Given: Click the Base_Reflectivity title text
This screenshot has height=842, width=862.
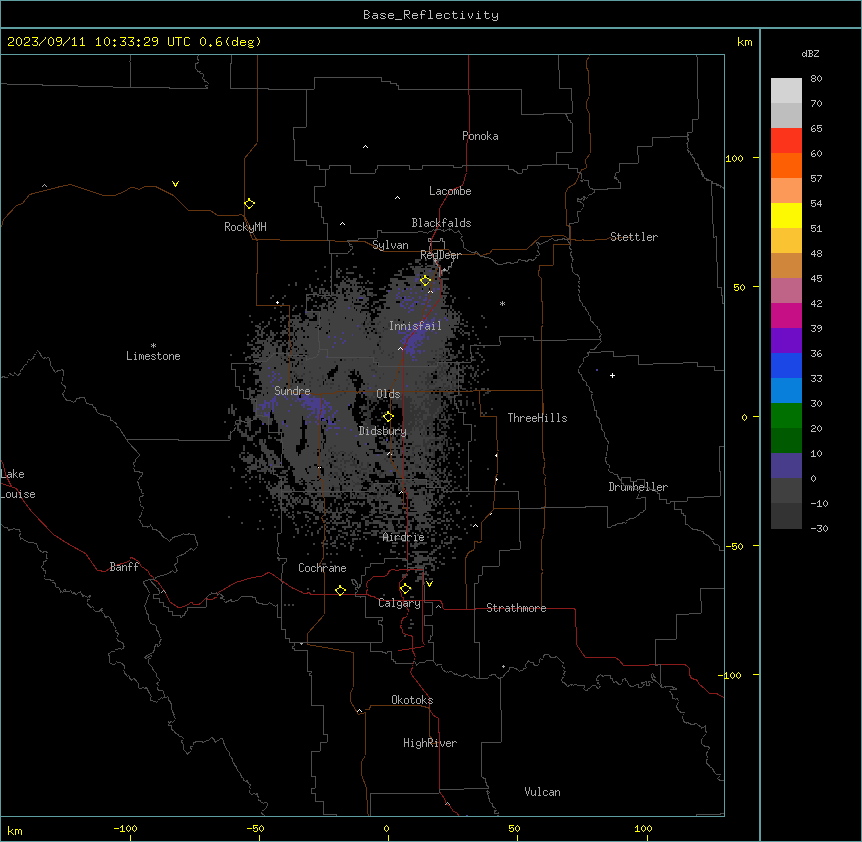Looking at the screenshot, I should tap(431, 15).
